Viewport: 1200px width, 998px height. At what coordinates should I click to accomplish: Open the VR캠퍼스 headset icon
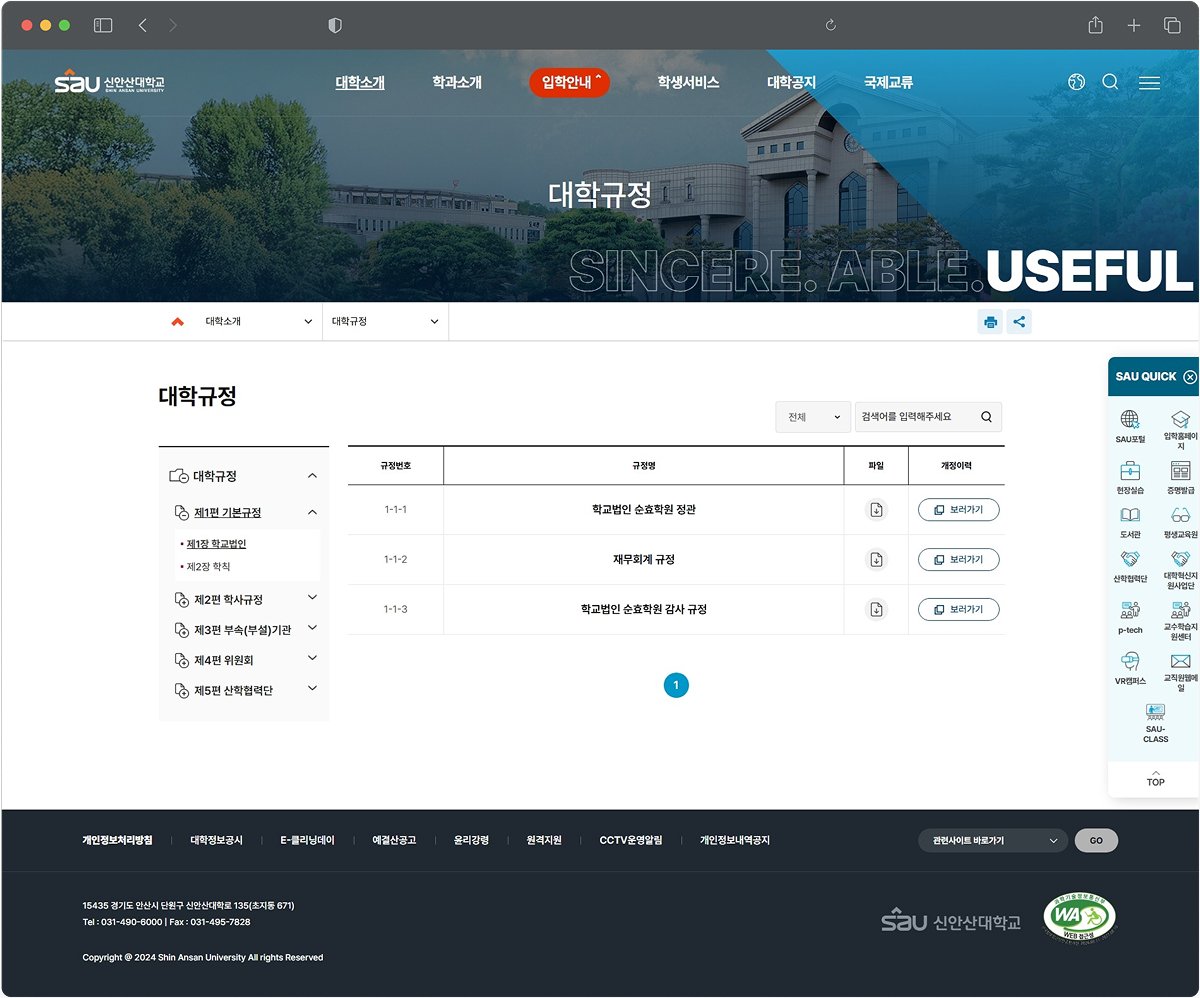(1130, 661)
